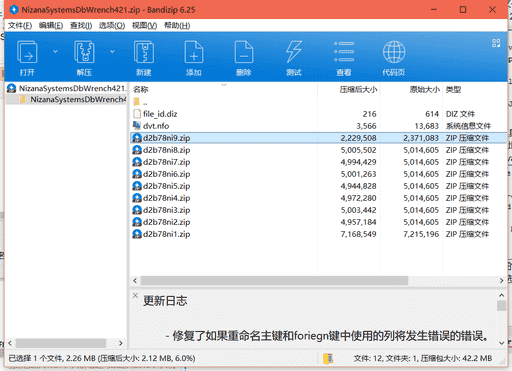Click the d2b78ni8.zip file icon
512x371 pixels.
[137, 150]
